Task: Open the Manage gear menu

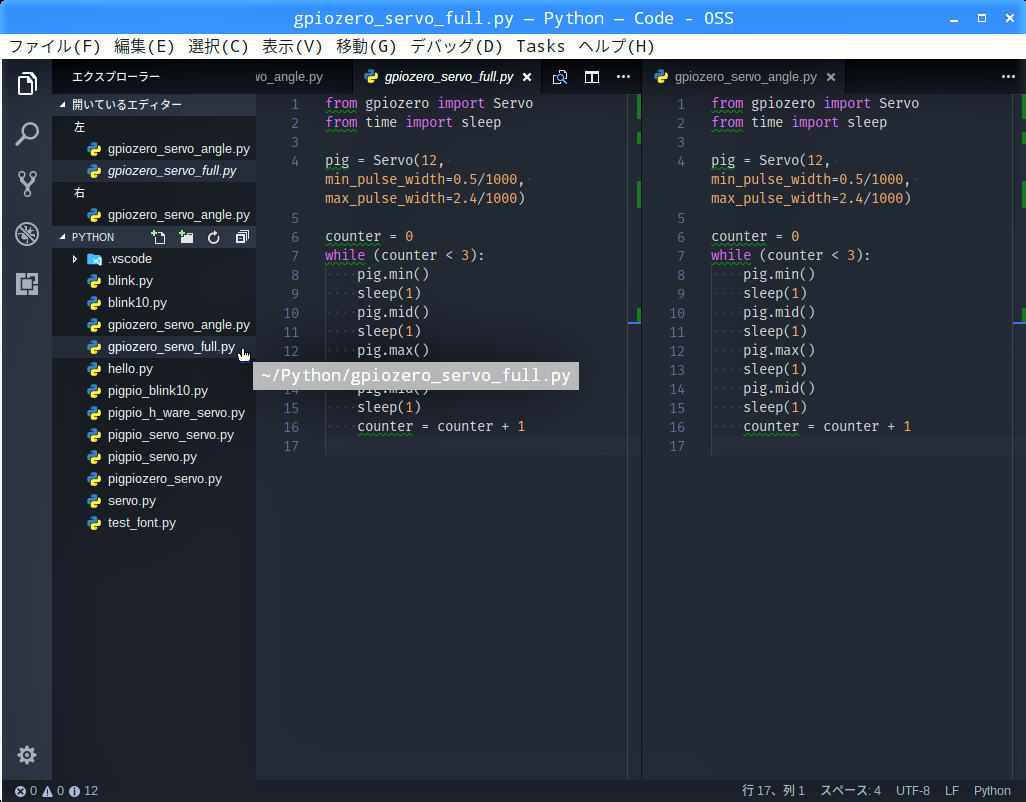Action: pos(27,755)
